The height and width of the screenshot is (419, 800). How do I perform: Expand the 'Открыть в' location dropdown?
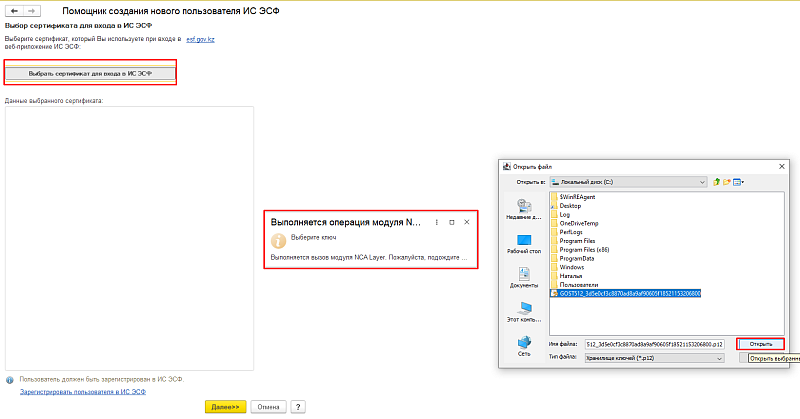click(704, 182)
